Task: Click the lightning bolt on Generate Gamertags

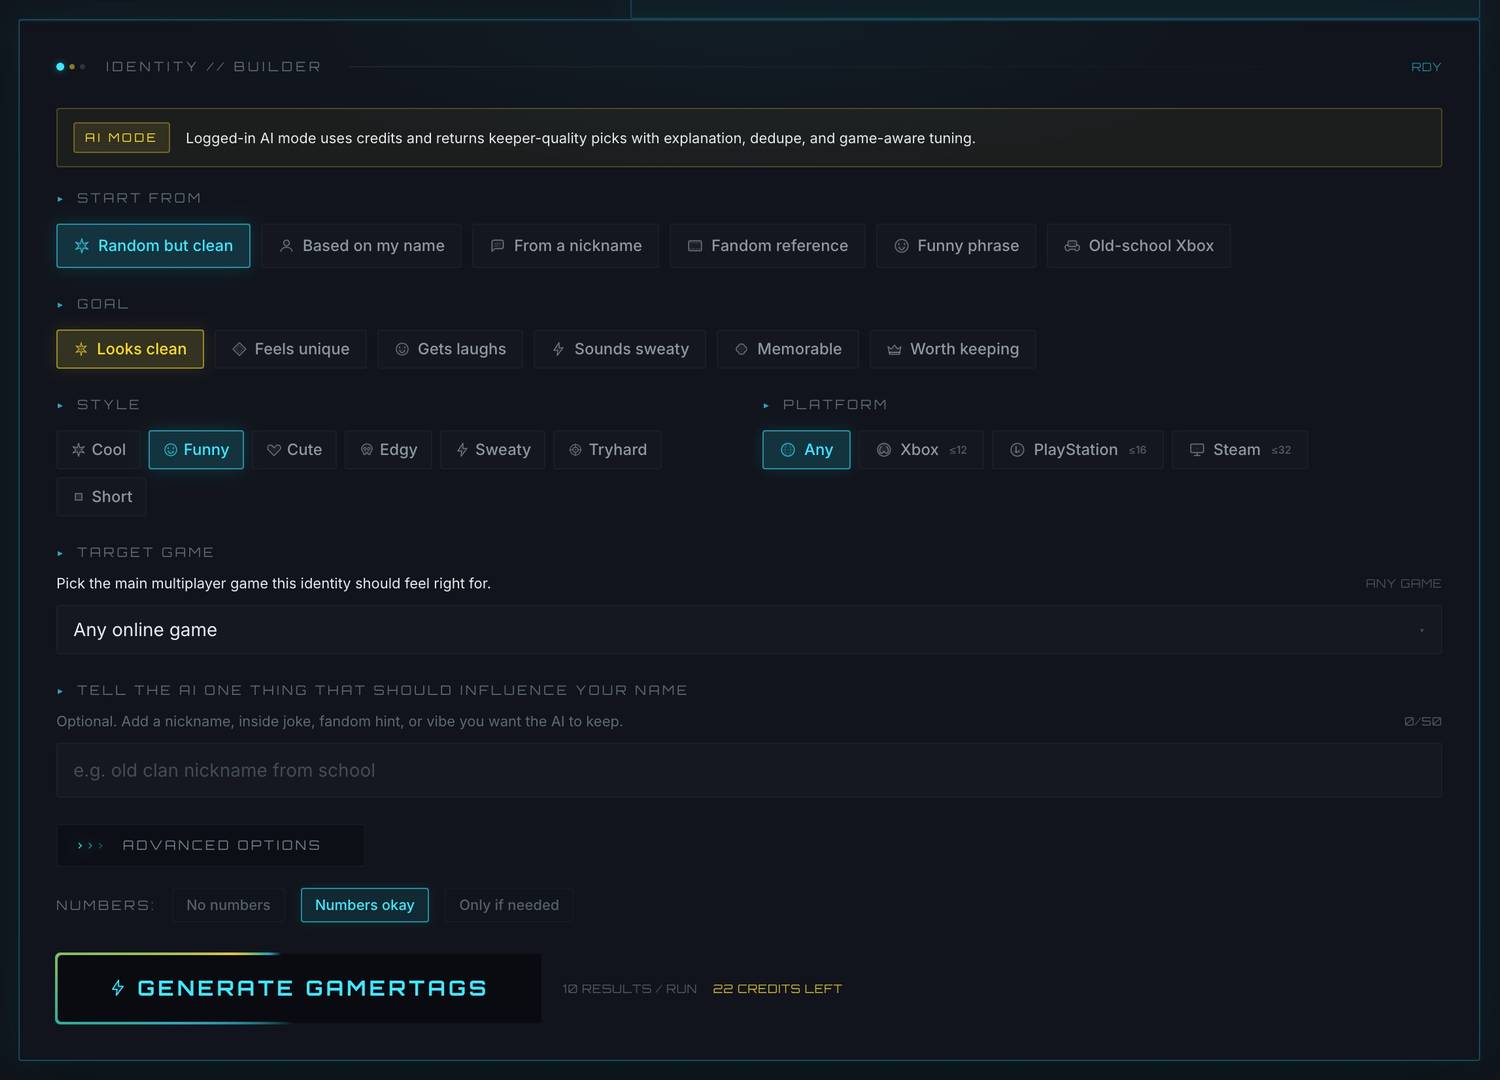Action: [118, 988]
